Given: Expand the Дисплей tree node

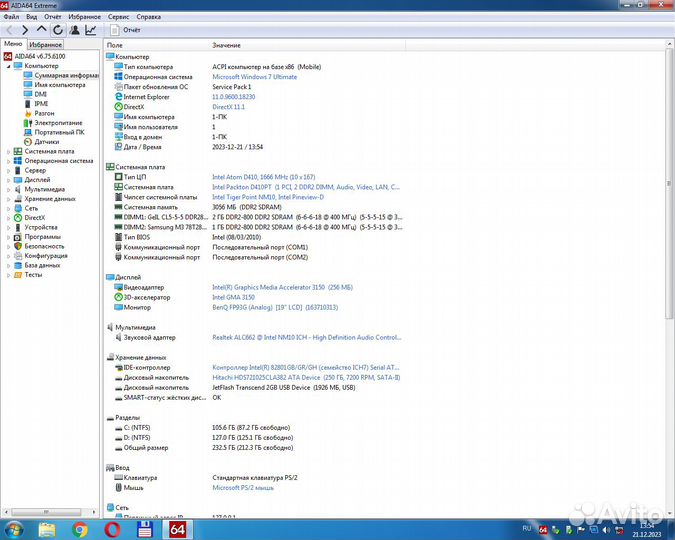Looking at the screenshot, I should [x=8, y=180].
